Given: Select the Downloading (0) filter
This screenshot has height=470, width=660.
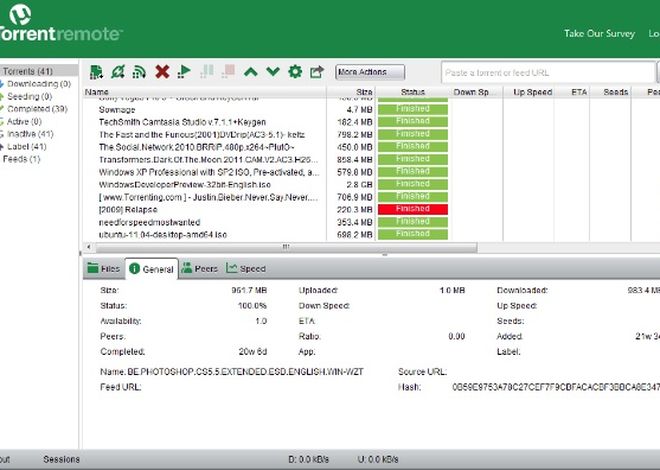Looking at the screenshot, I should tap(39, 84).
